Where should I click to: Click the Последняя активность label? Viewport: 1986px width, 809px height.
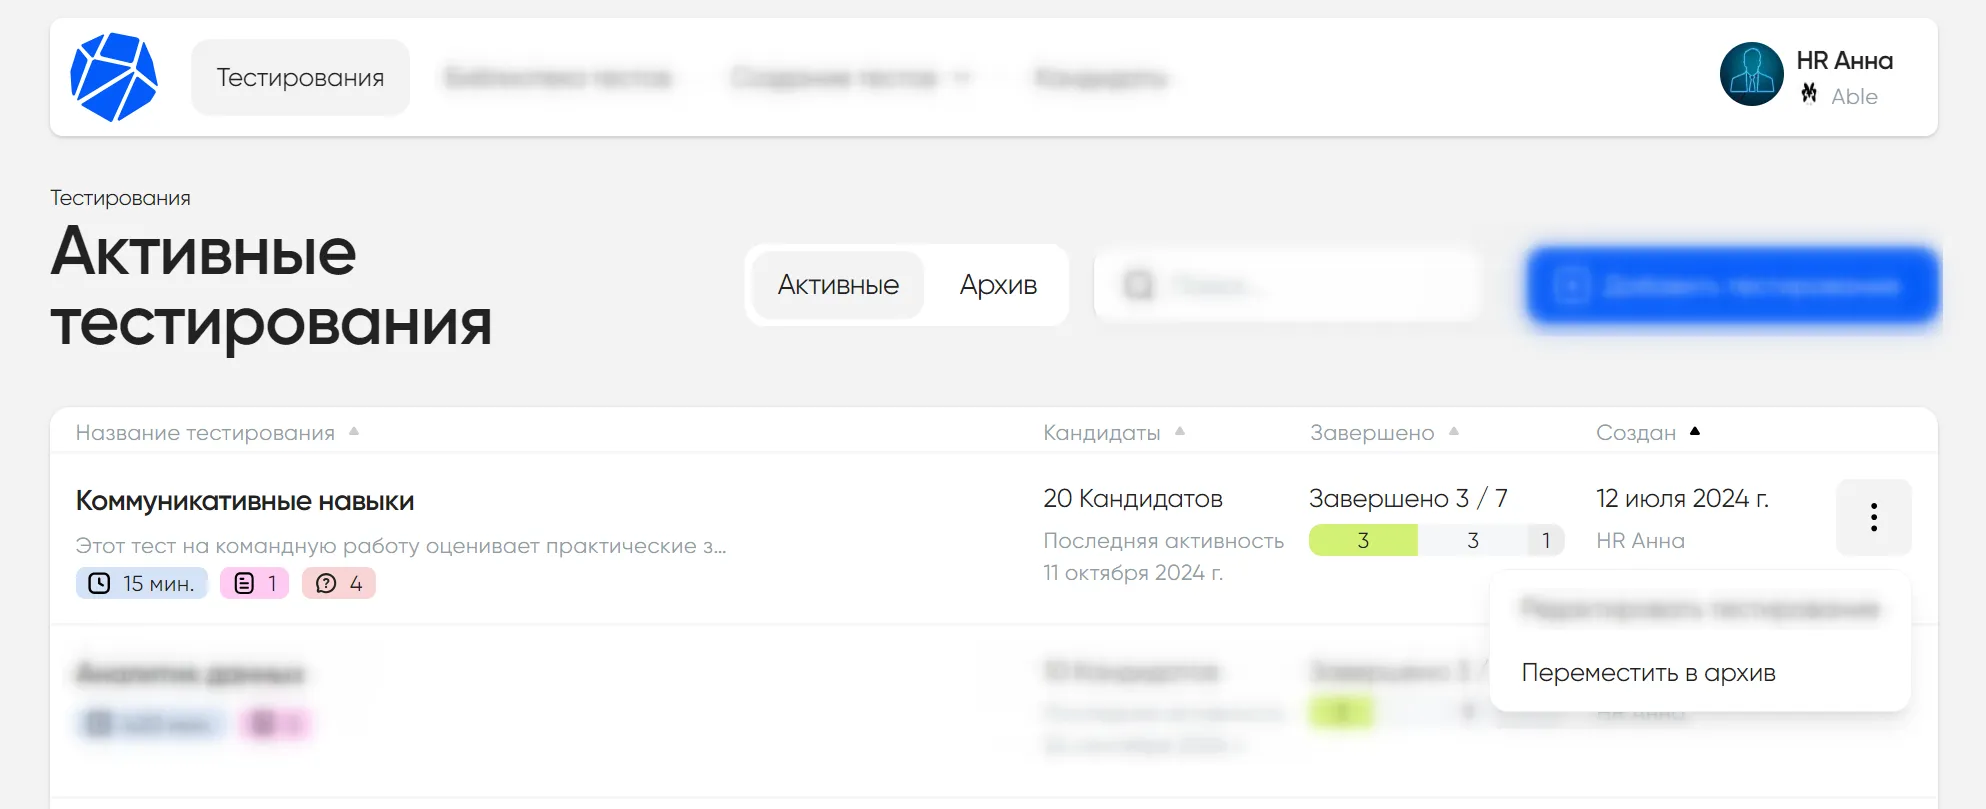1163,541
